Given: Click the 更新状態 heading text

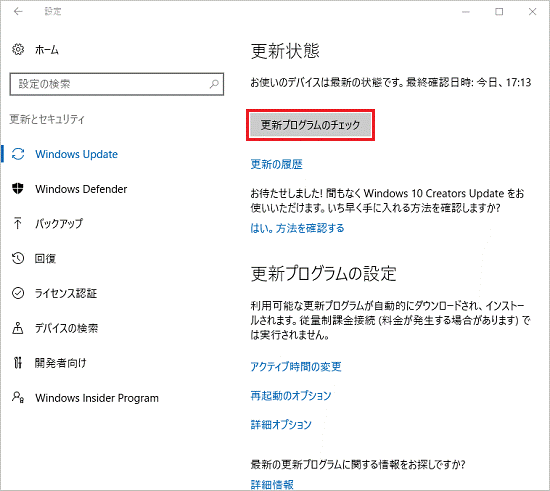Looking at the screenshot, I should [x=285, y=51].
